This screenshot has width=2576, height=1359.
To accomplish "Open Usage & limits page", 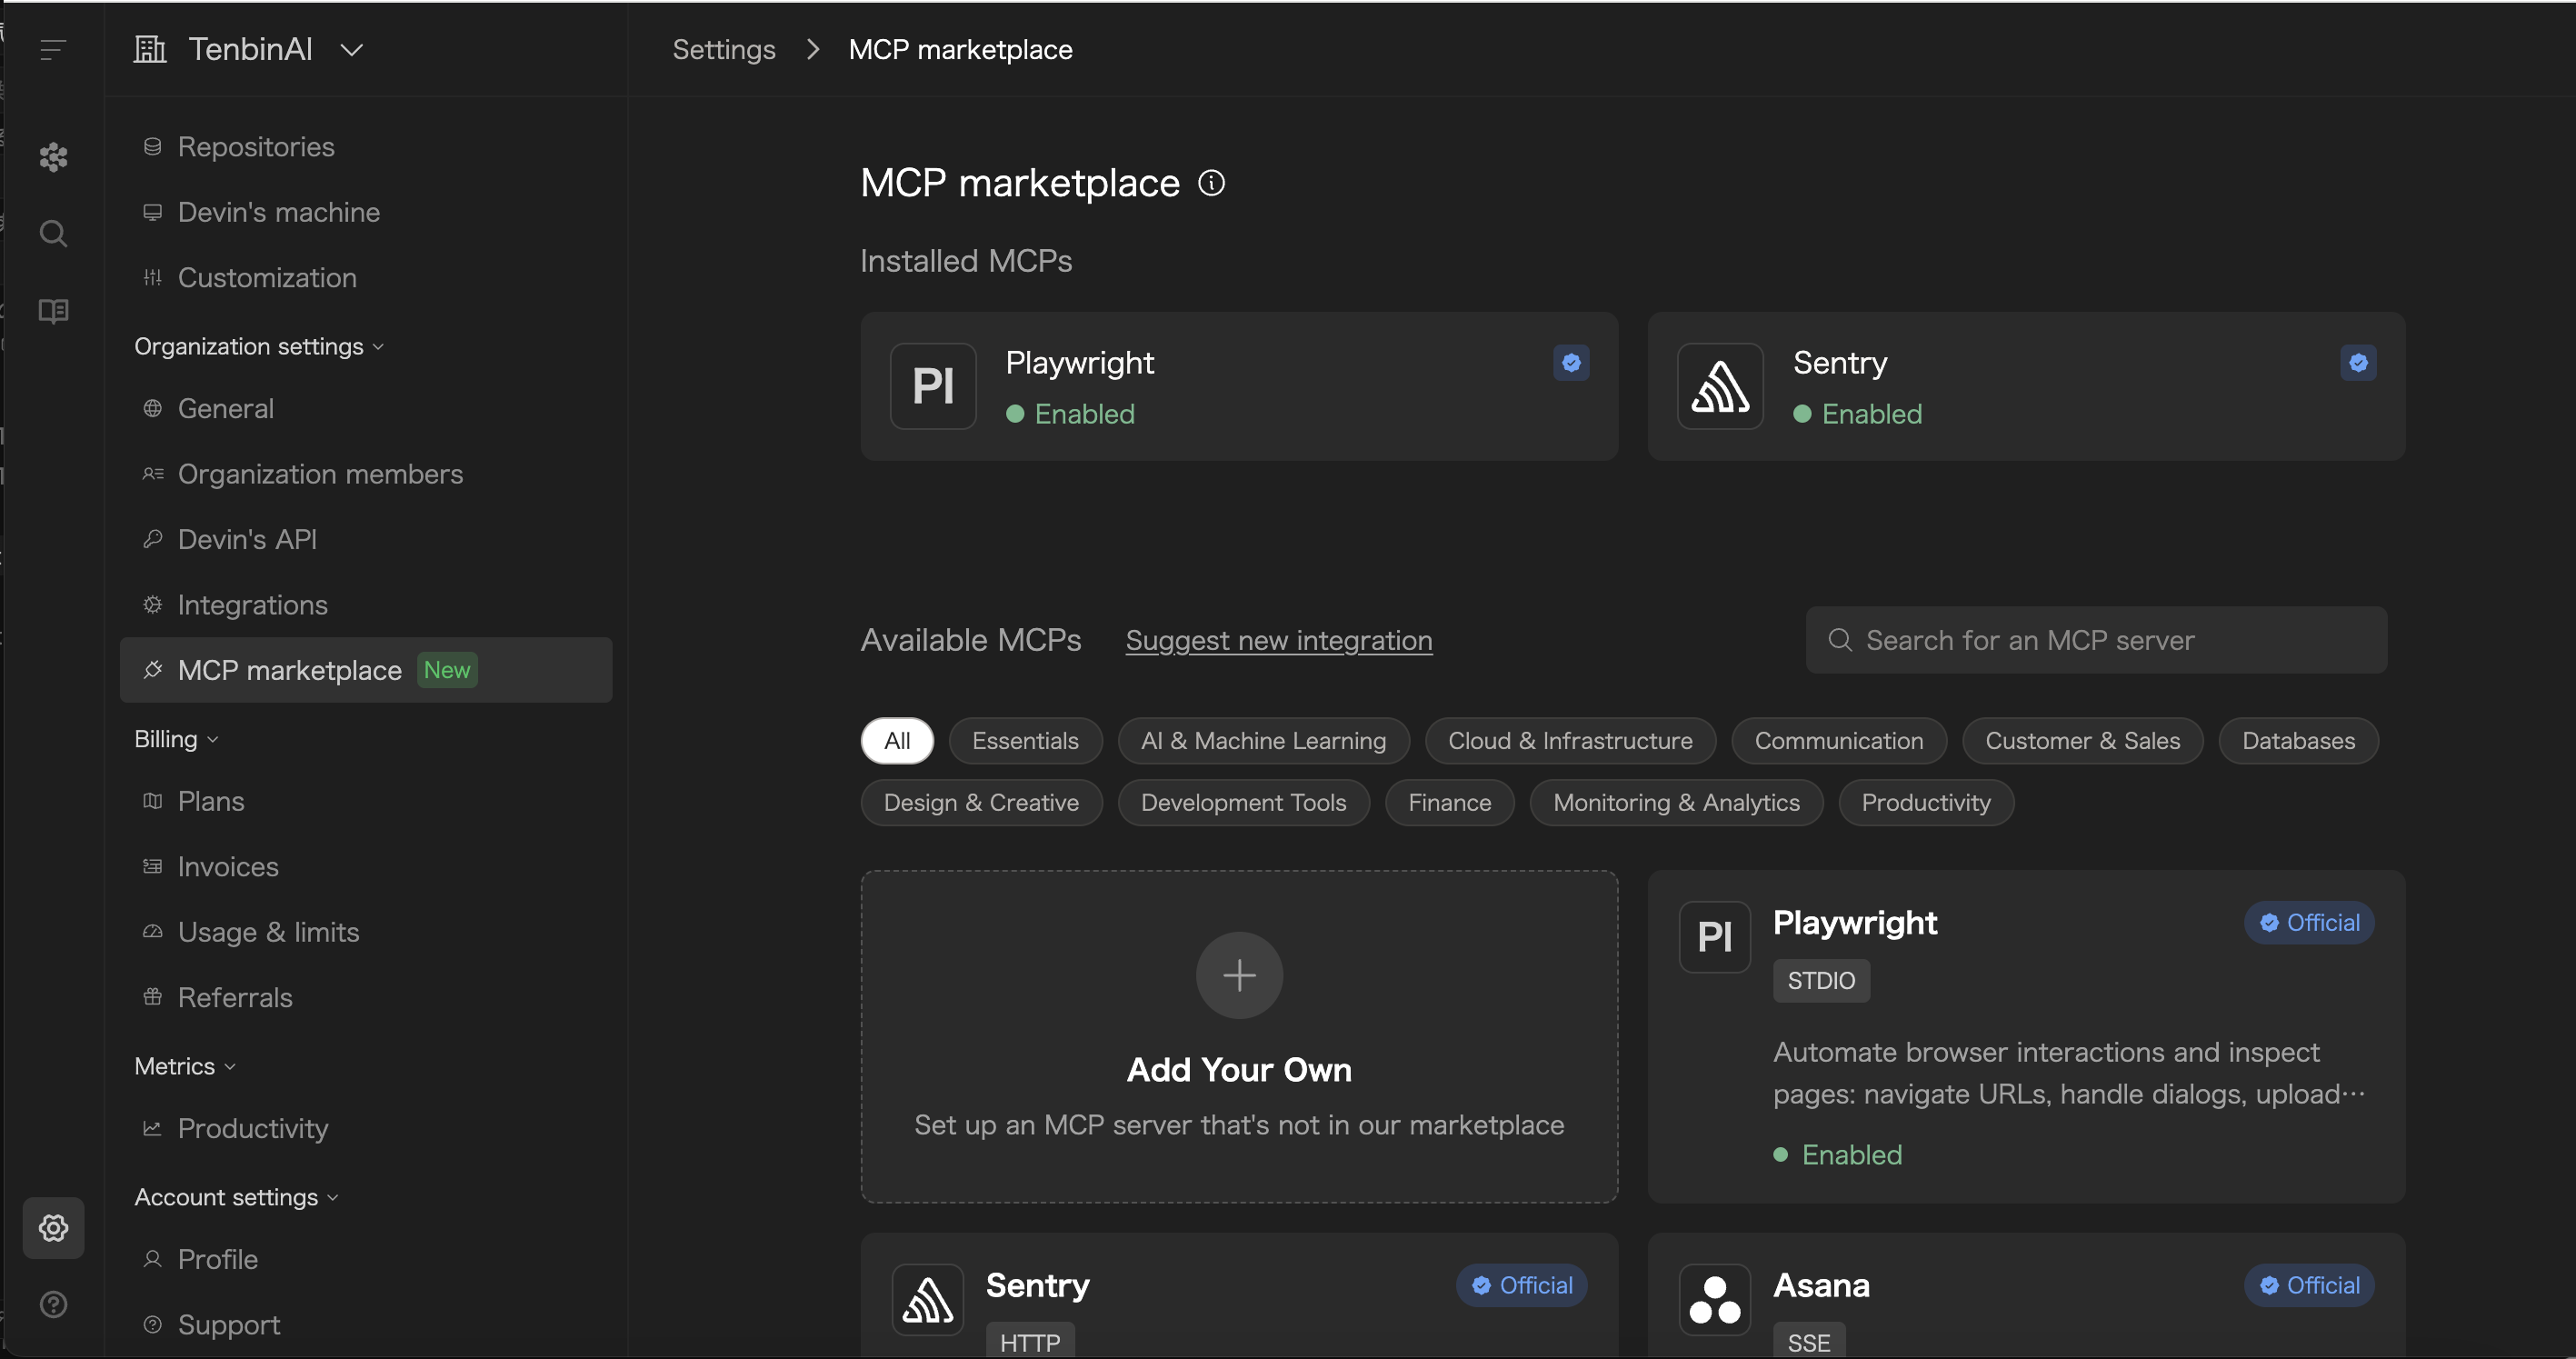I will pos(366,932).
